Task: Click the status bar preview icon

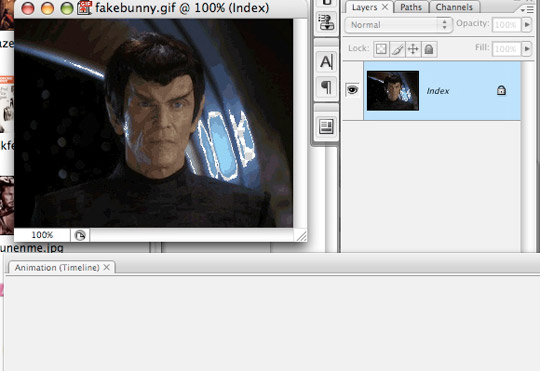Action: click(x=80, y=236)
